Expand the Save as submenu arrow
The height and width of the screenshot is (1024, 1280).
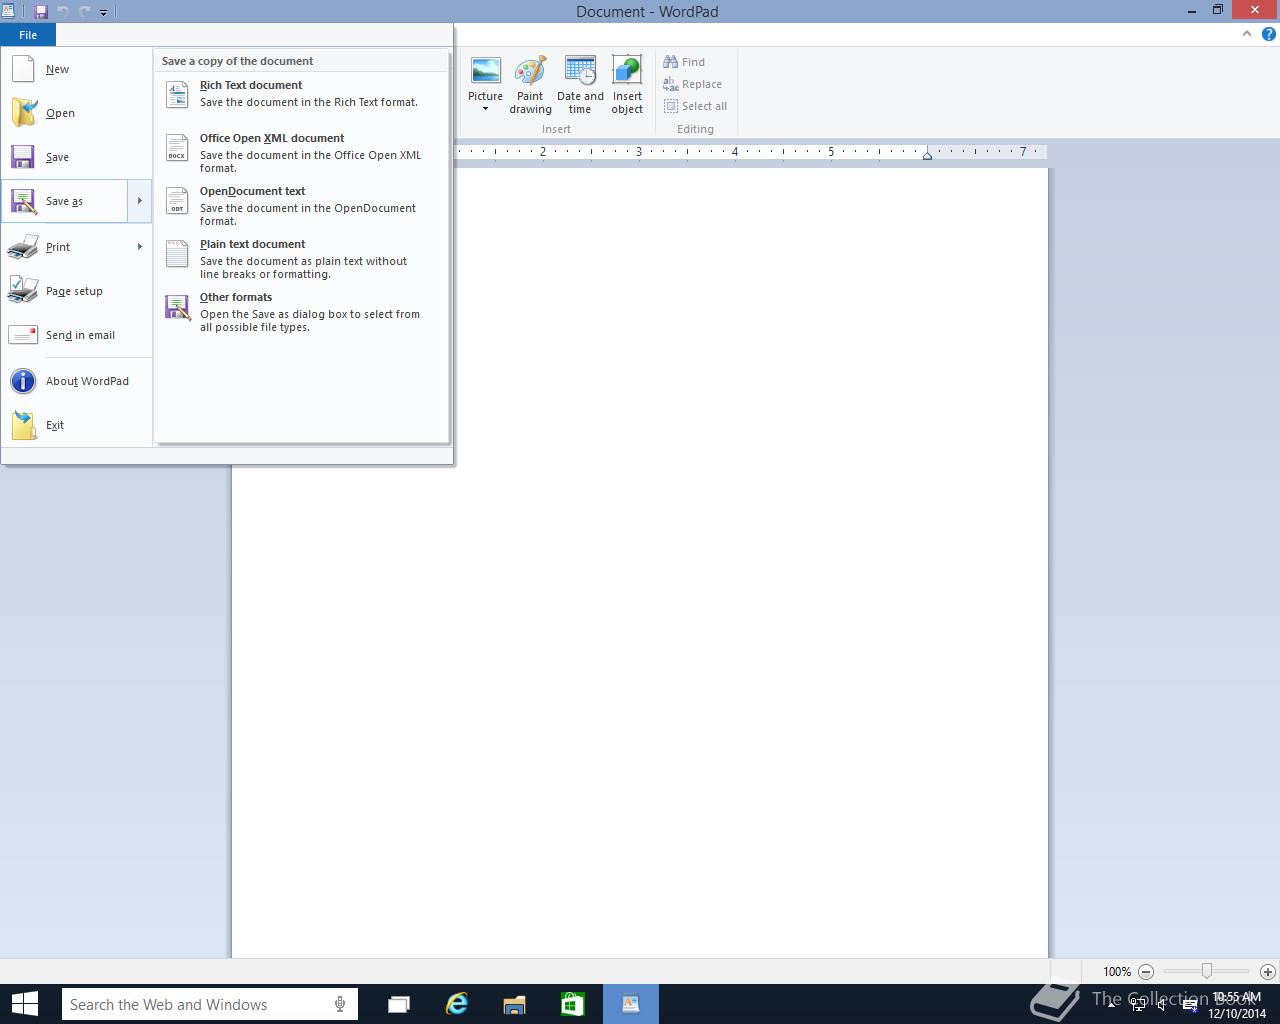click(x=139, y=201)
